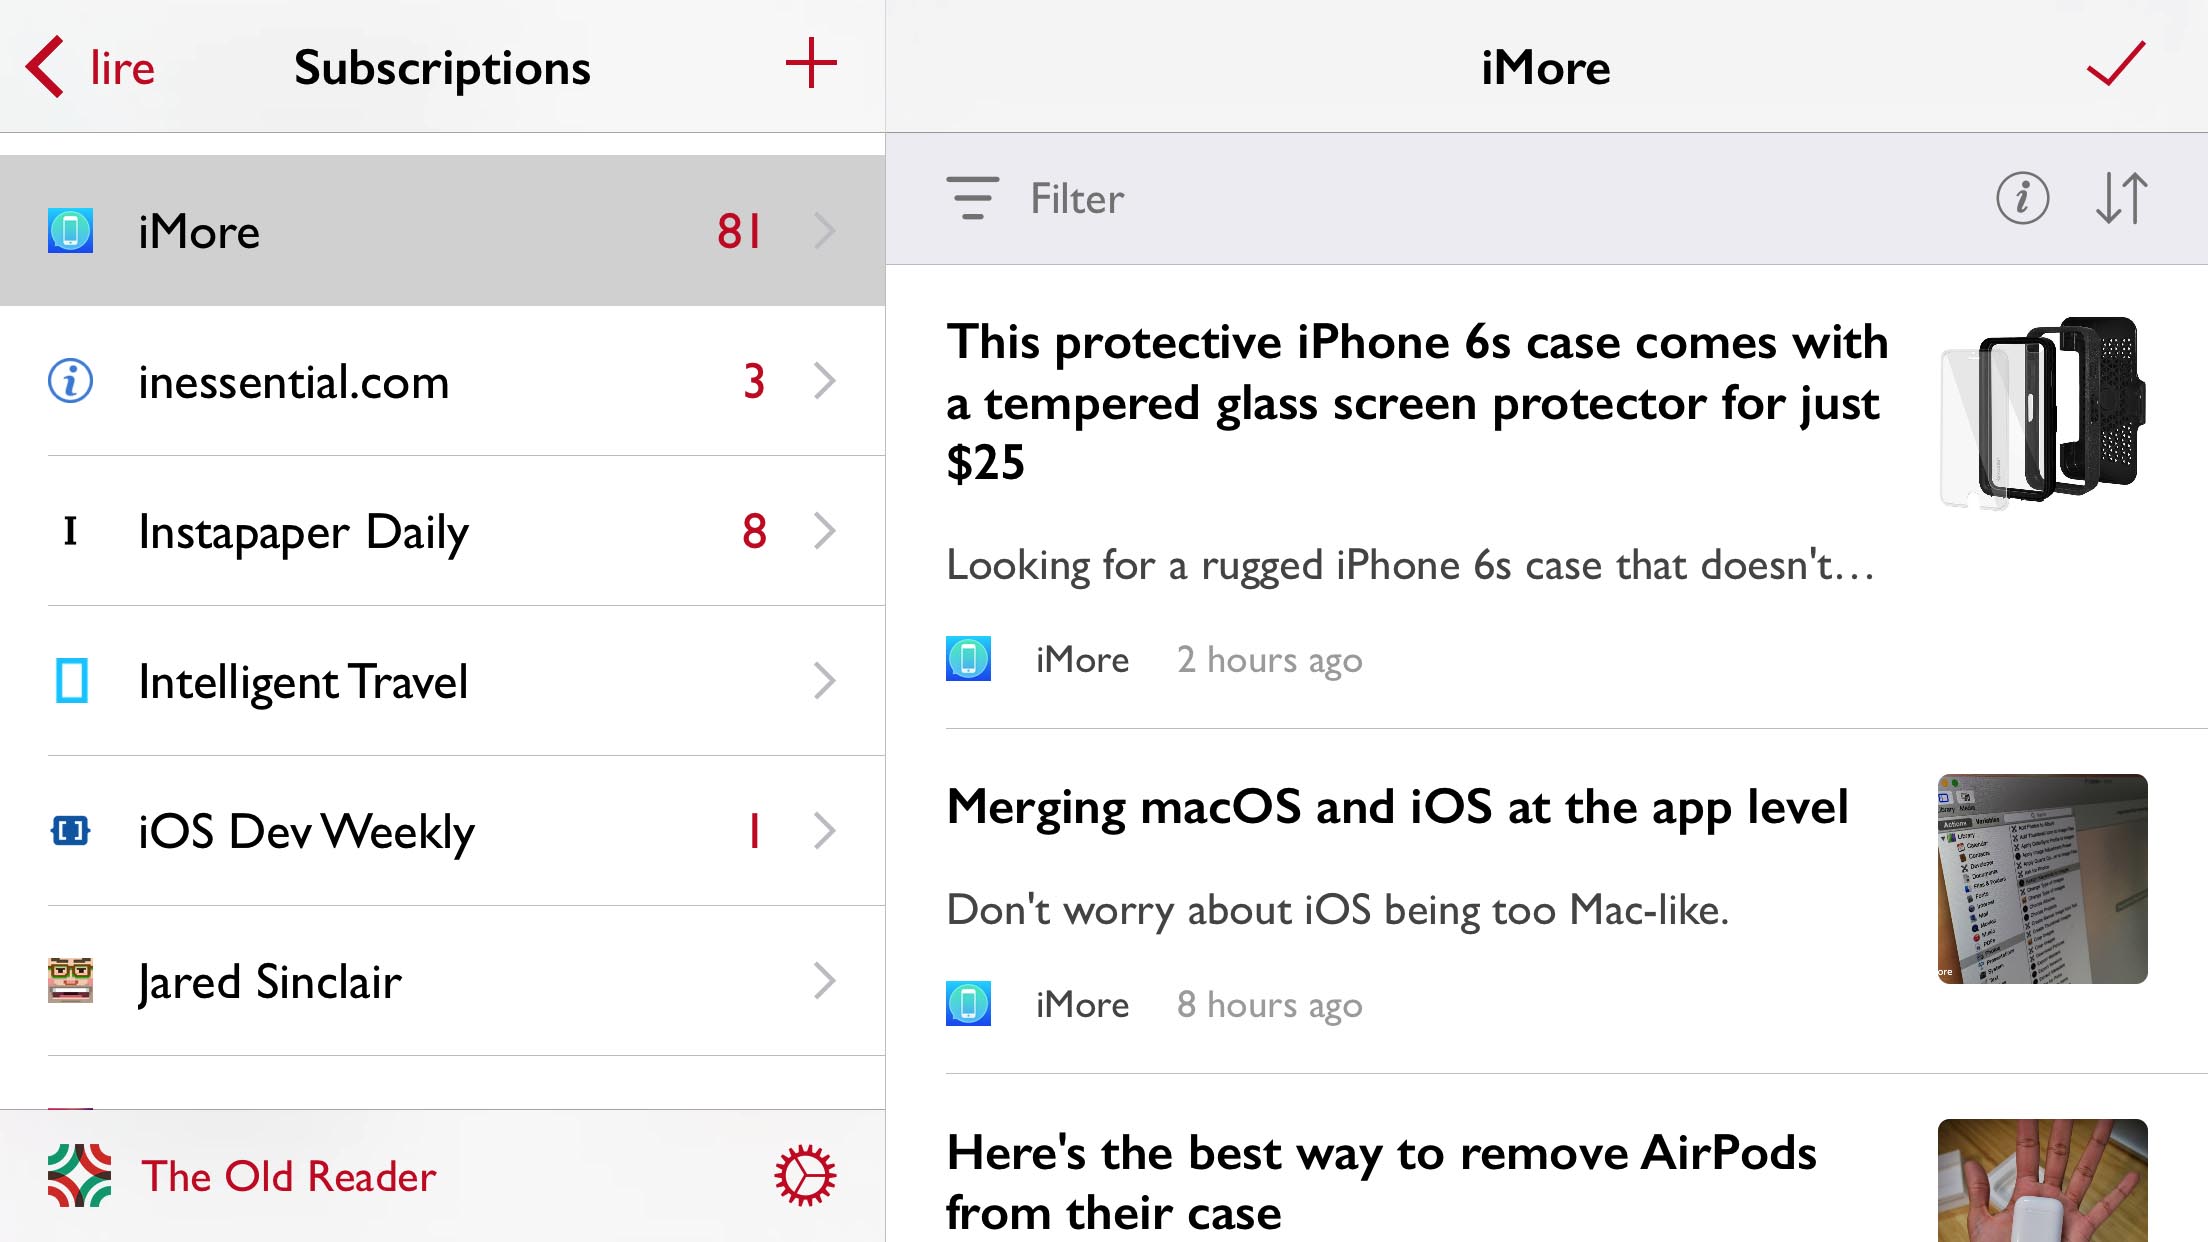Click the 'Don't worry about iOS being too Mac-like' excerpt
This screenshot has height=1242, width=2208.
pyautogui.click(x=1337, y=911)
